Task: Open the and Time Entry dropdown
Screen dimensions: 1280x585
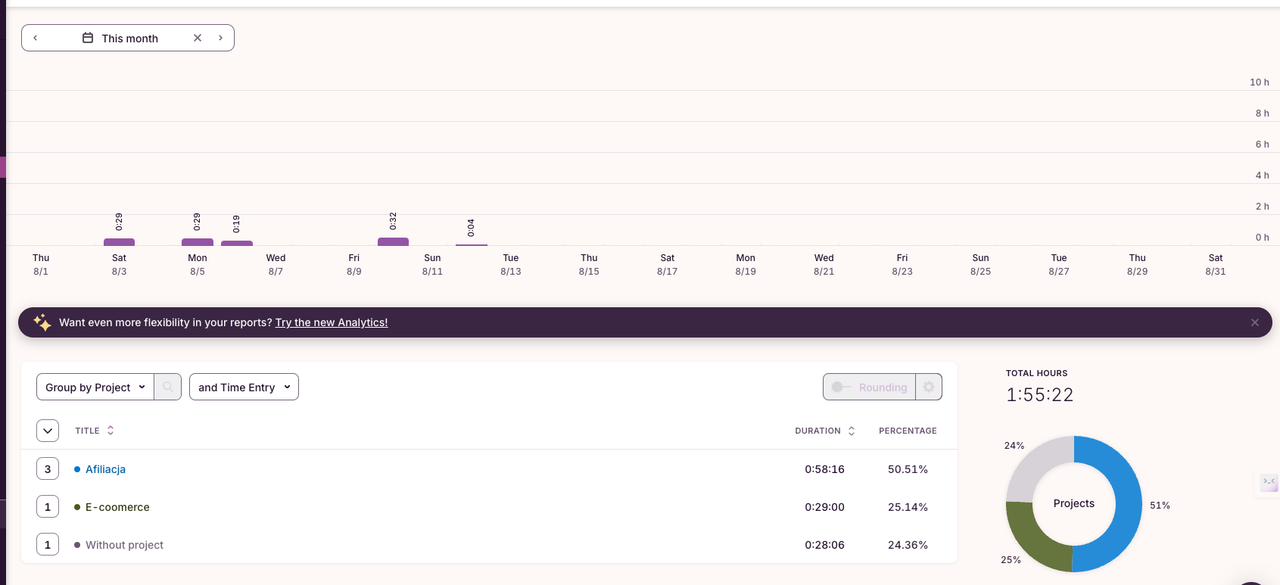Action: (244, 387)
